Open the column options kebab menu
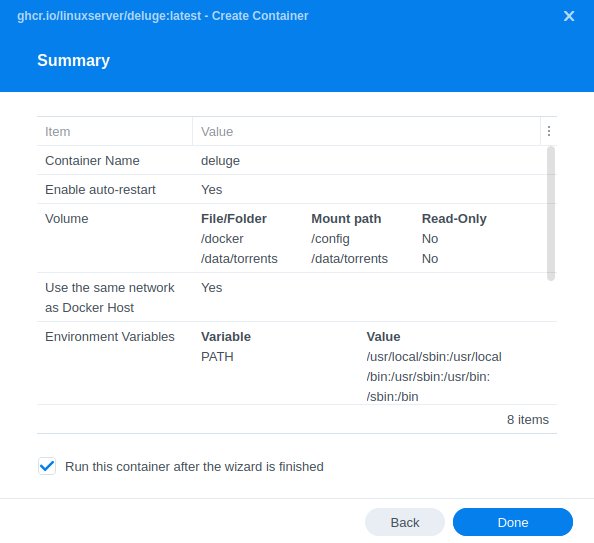 point(549,131)
